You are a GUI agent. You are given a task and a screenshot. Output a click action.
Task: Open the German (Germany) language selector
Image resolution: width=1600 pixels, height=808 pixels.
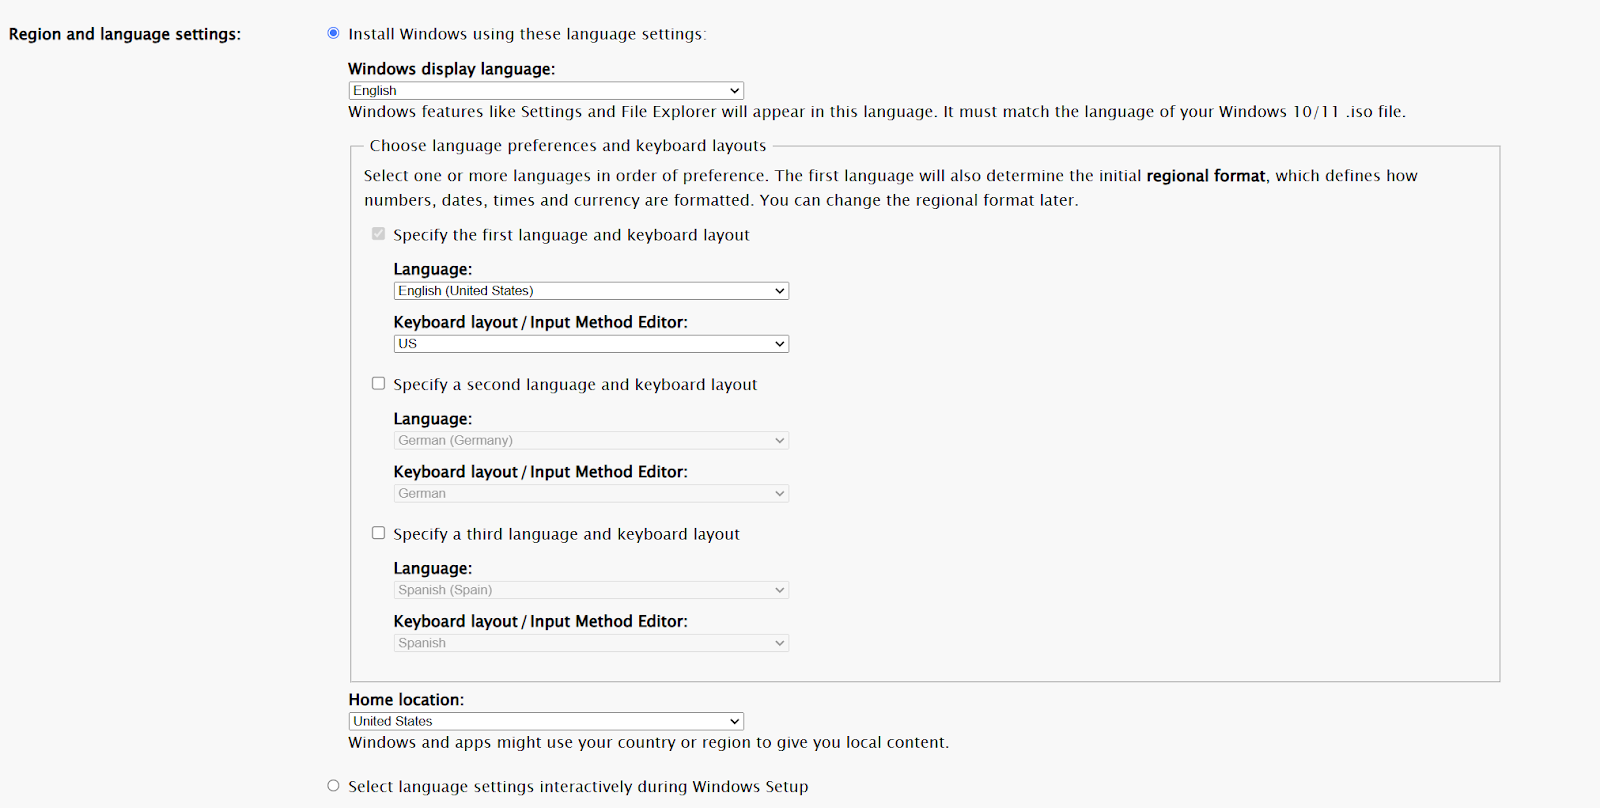click(x=590, y=440)
